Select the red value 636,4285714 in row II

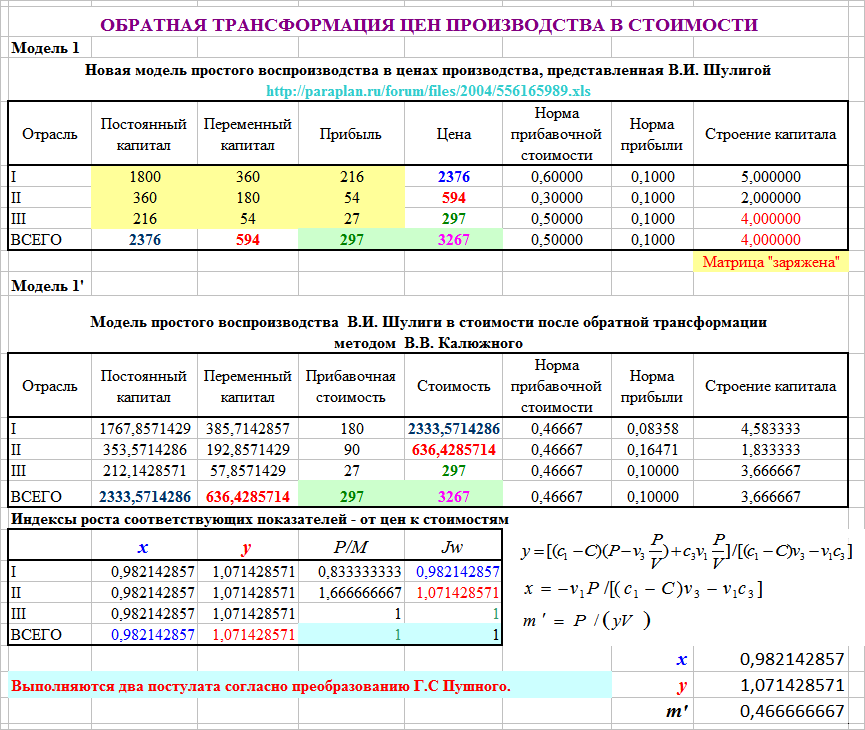[x=453, y=450]
